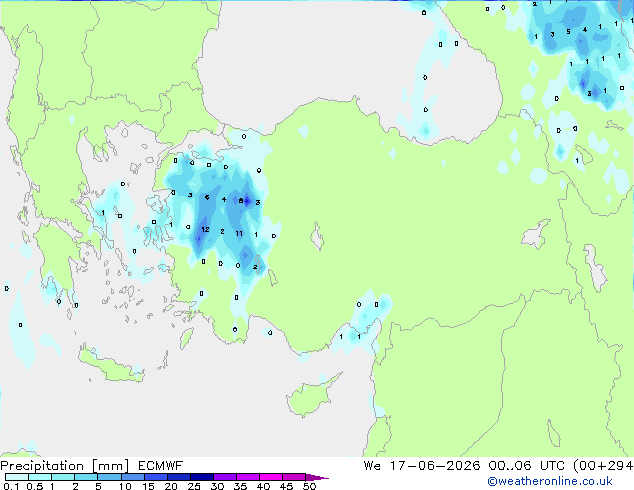
Task: Click the '0.5' legend scale label
Action: (35, 486)
